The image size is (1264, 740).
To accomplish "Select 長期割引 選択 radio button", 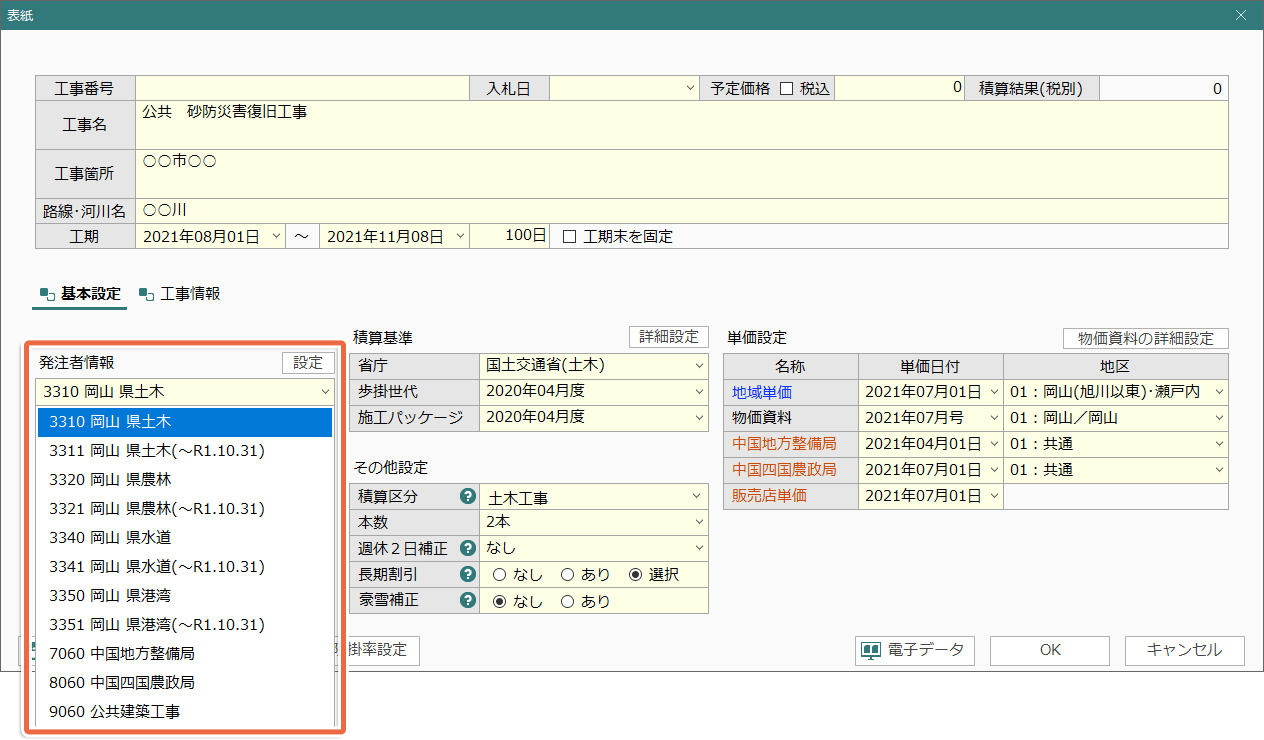I will click(635, 575).
